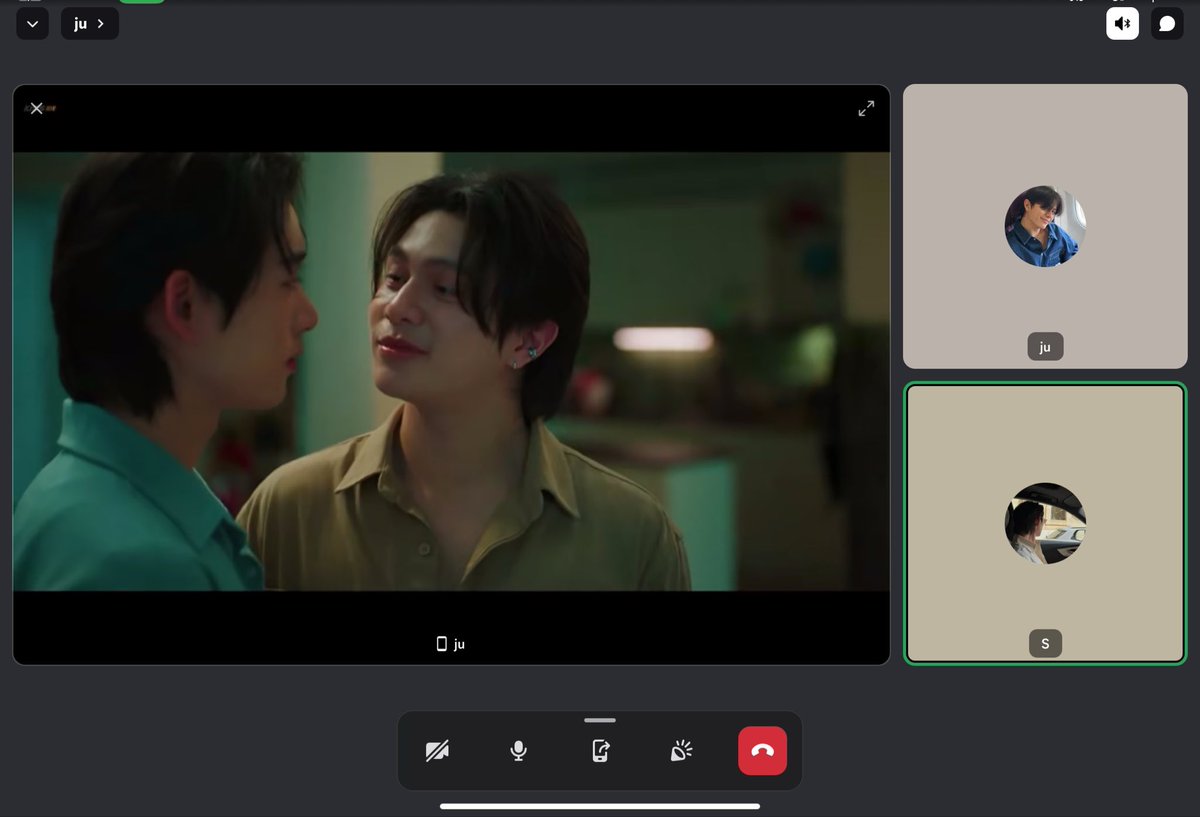Tap the 'ju' streamer label under video
1200x817 pixels.
pyautogui.click(x=451, y=644)
